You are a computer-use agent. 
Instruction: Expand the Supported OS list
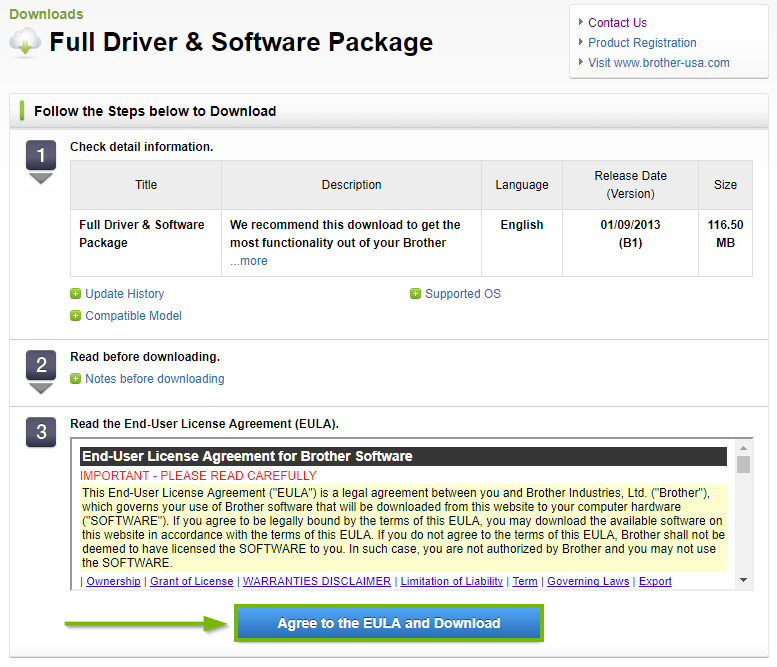click(x=462, y=294)
